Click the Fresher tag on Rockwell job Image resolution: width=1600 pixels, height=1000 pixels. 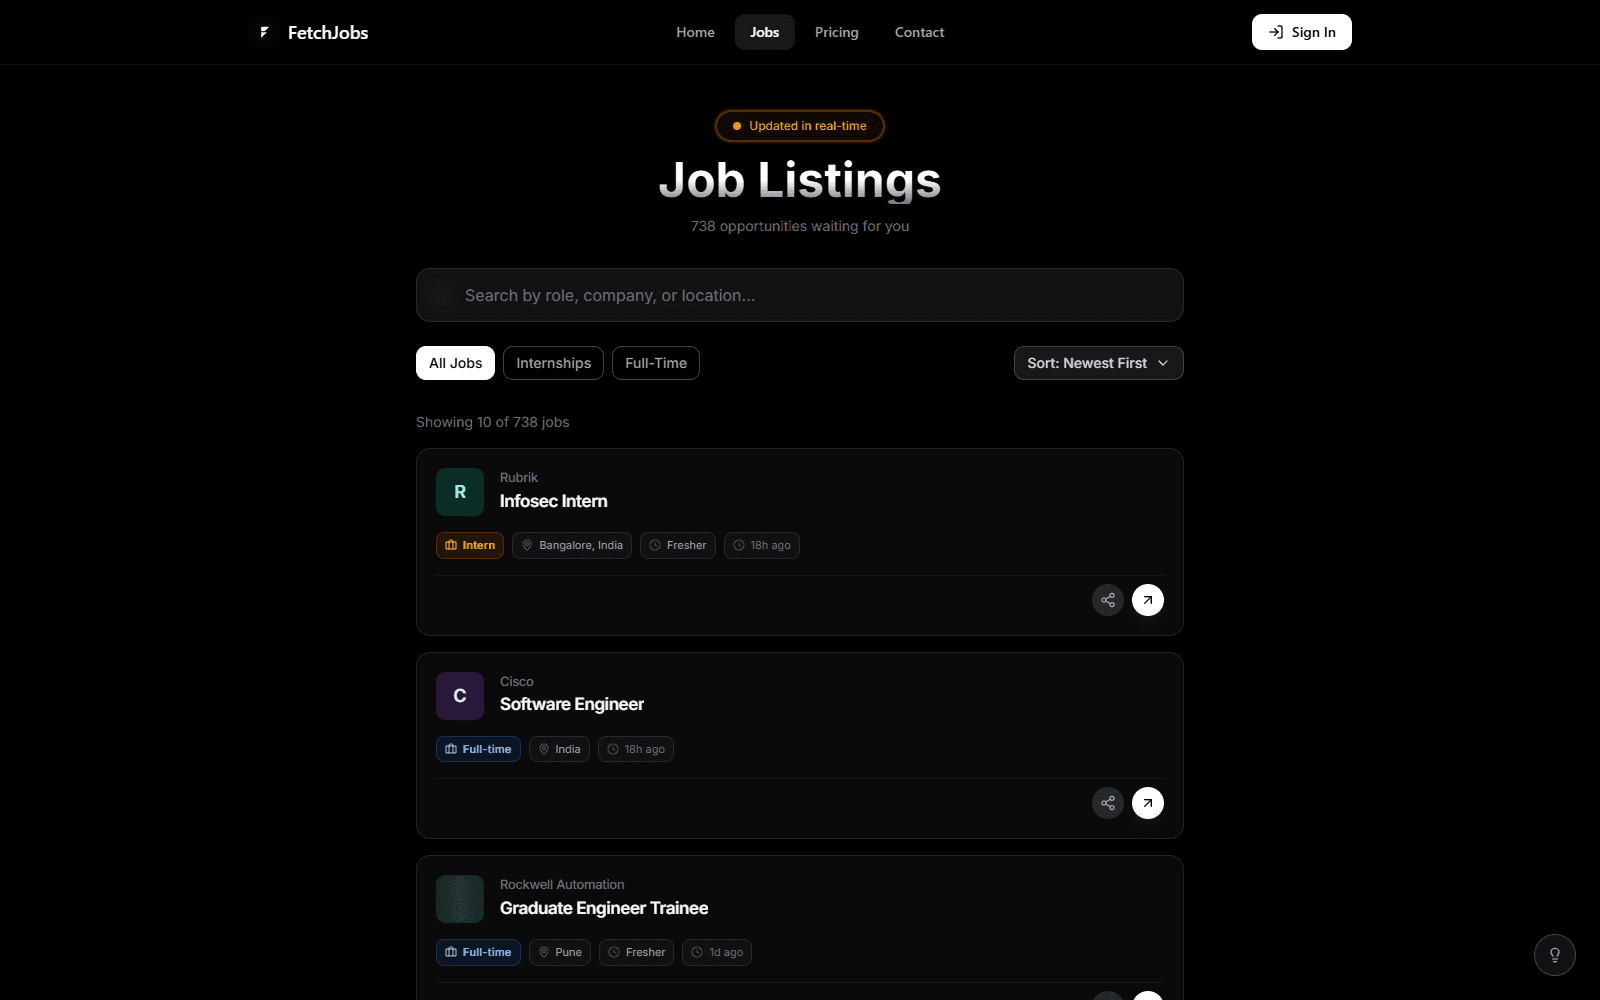637,952
